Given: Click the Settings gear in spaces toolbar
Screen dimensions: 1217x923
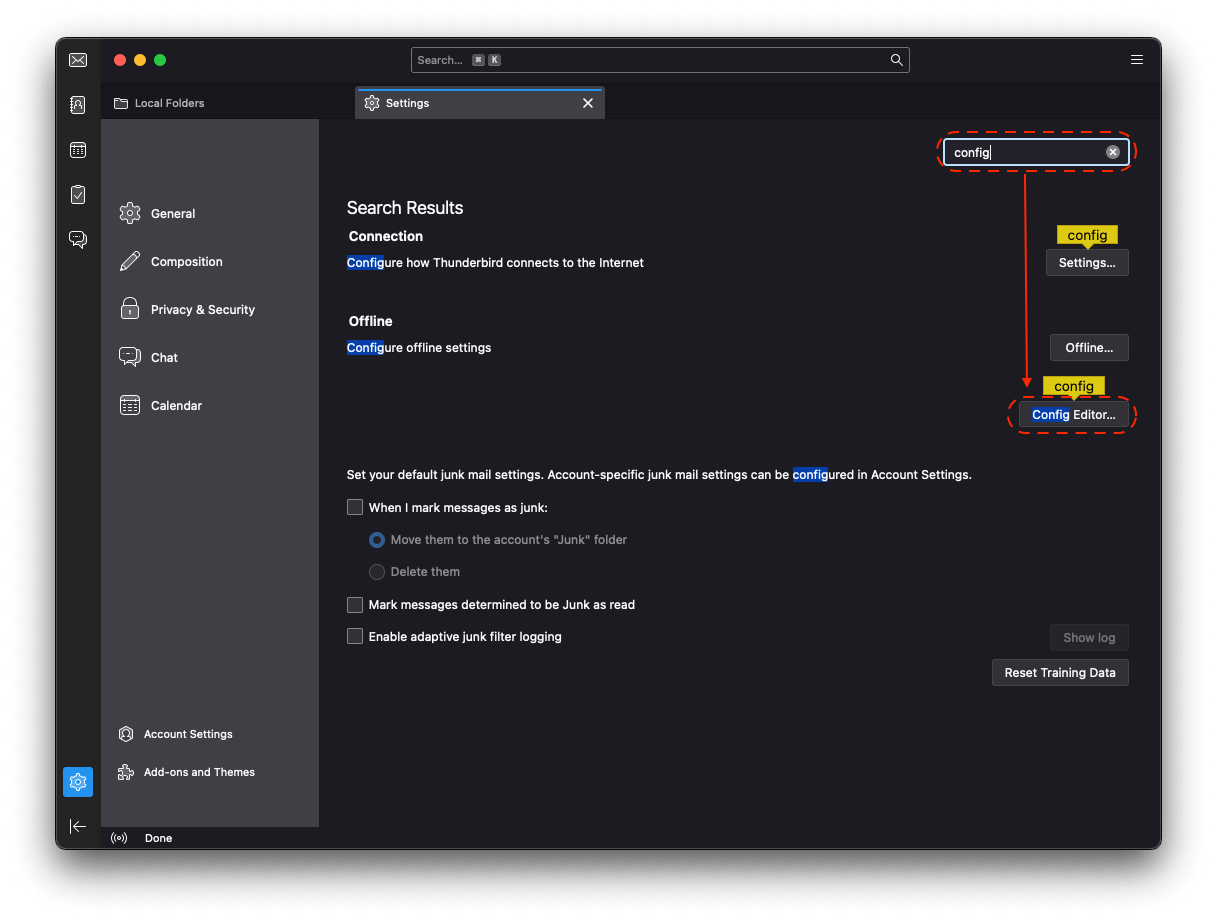Looking at the screenshot, I should coord(78,782).
